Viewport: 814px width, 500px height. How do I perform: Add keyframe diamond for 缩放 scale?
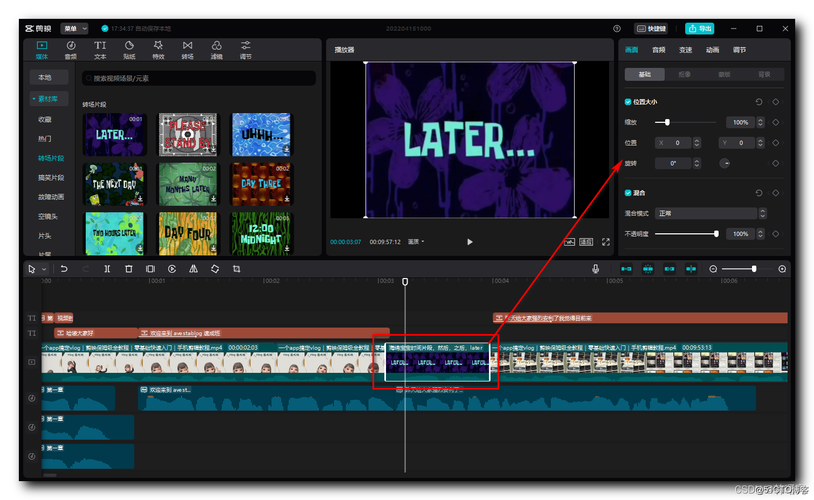[x=776, y=123]
